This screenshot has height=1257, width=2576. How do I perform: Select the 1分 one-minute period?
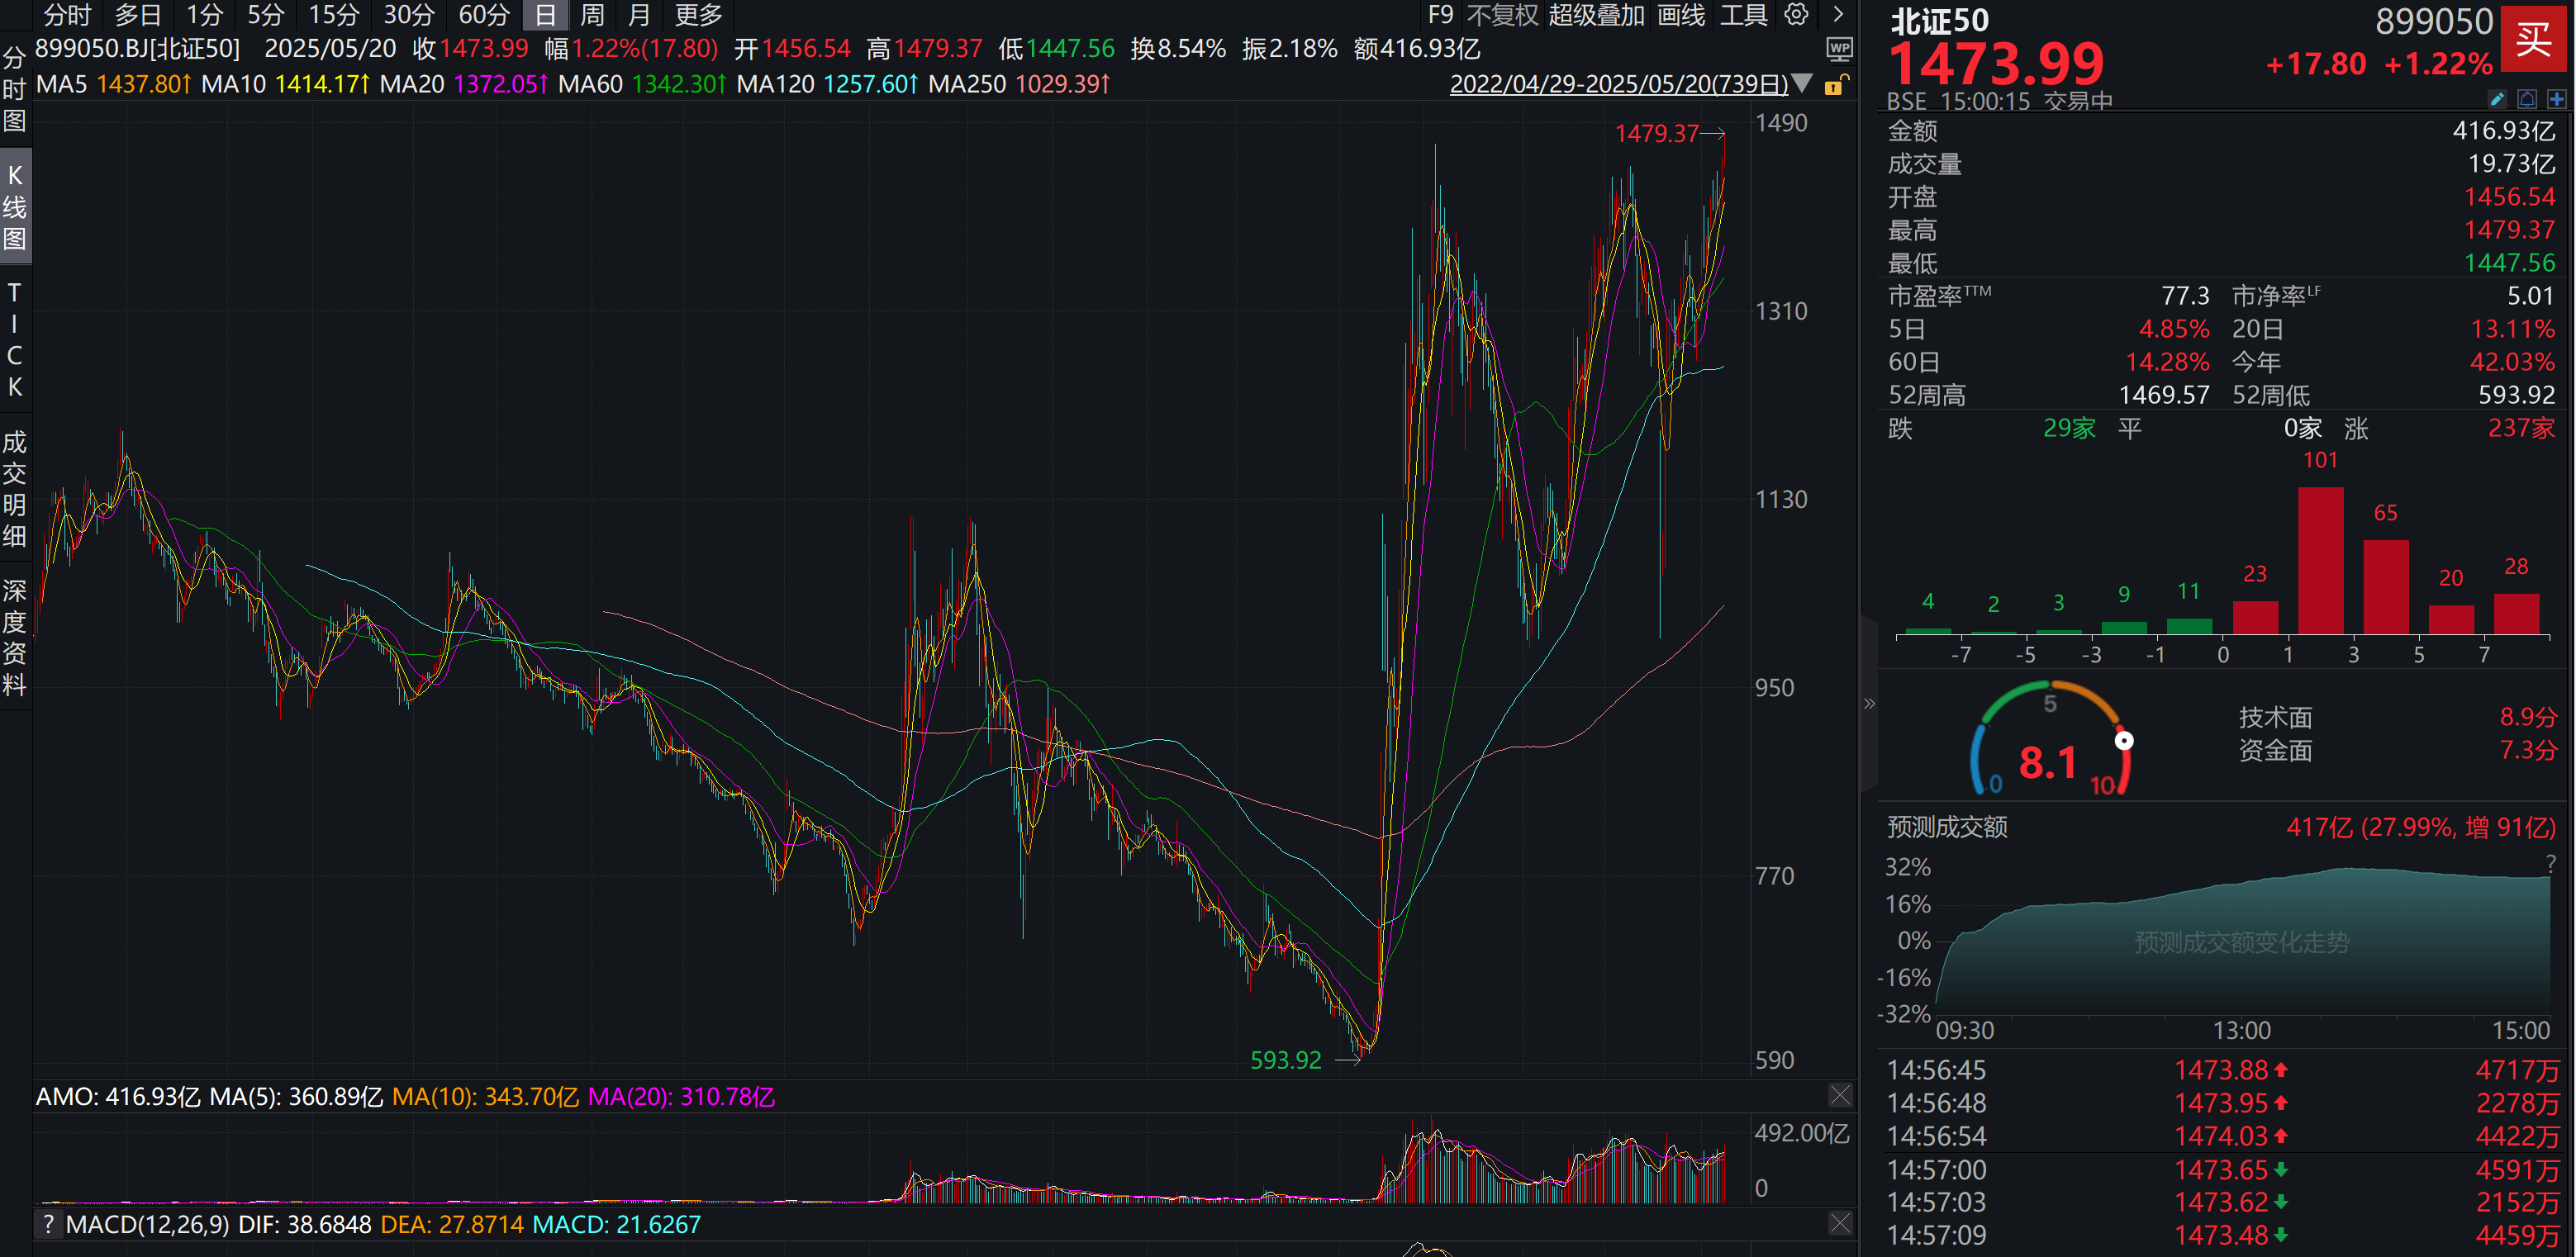tap(205, 15)
